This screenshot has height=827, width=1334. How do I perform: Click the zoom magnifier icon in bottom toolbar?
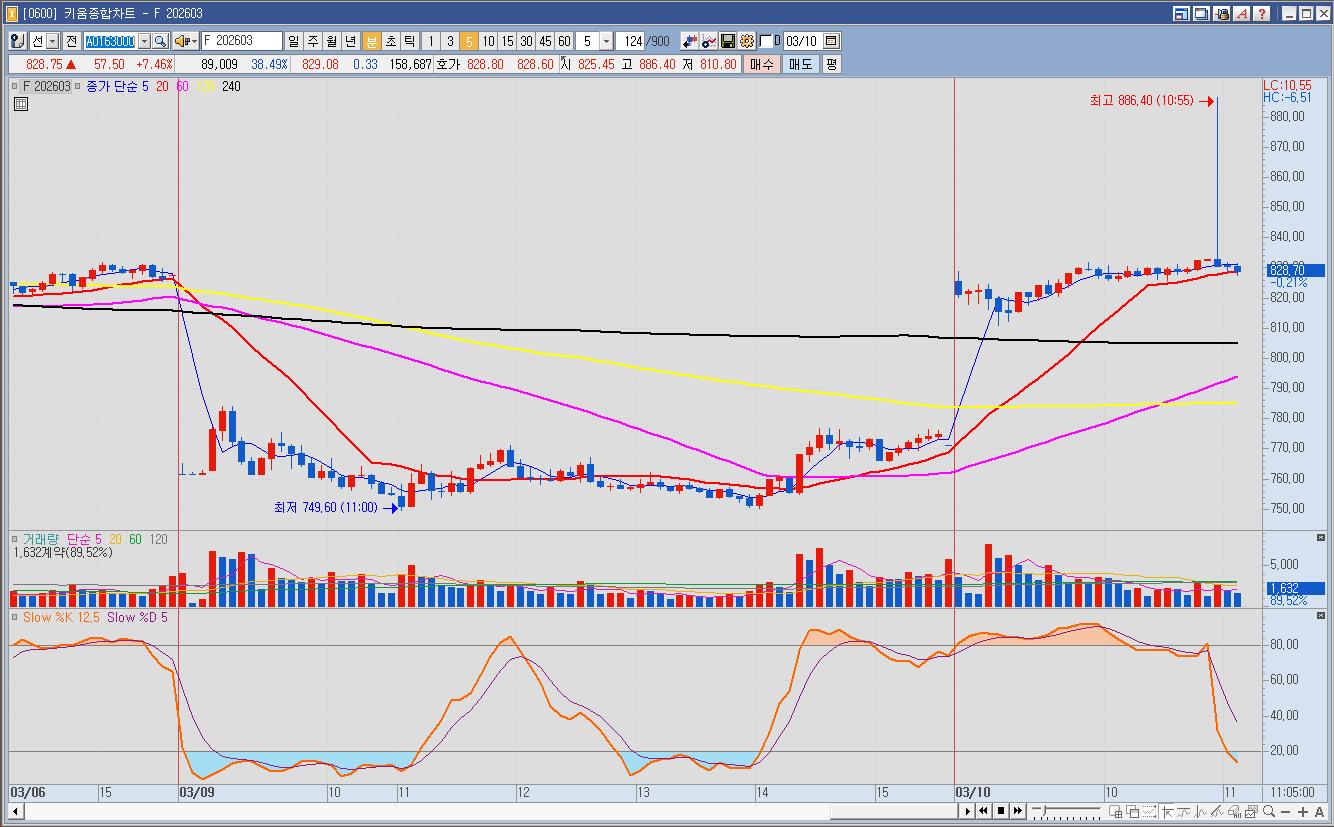click(1269, 811)
